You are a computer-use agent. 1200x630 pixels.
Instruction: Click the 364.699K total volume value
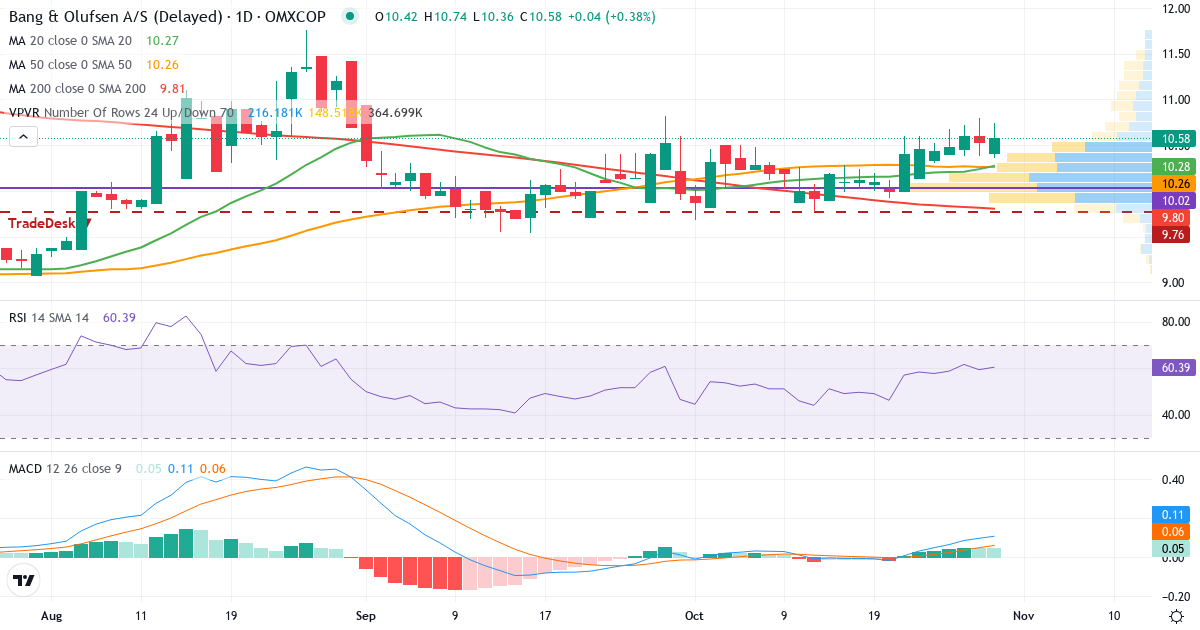click(396, 112)
